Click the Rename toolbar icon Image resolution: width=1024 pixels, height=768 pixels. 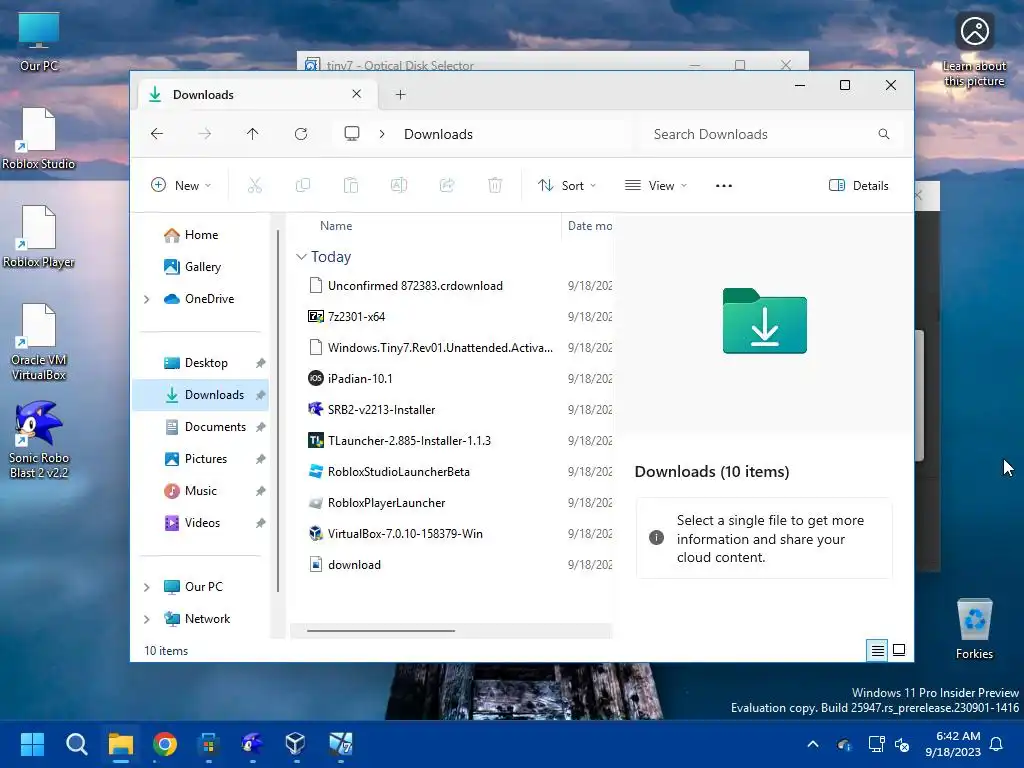click(399, 185)
